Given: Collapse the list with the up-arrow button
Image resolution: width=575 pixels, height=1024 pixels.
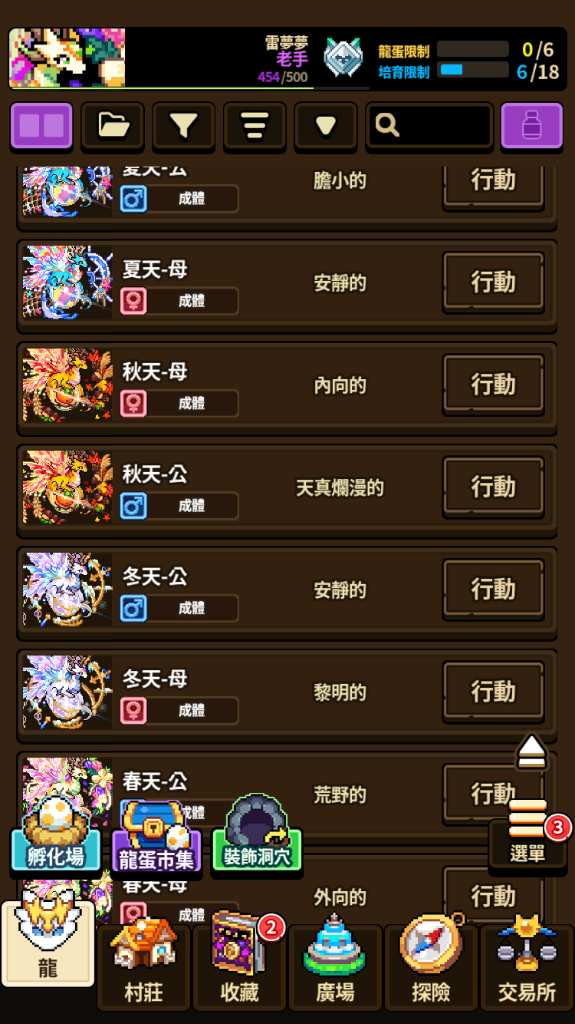Looking at the screenshot, I should coord(533,752).
